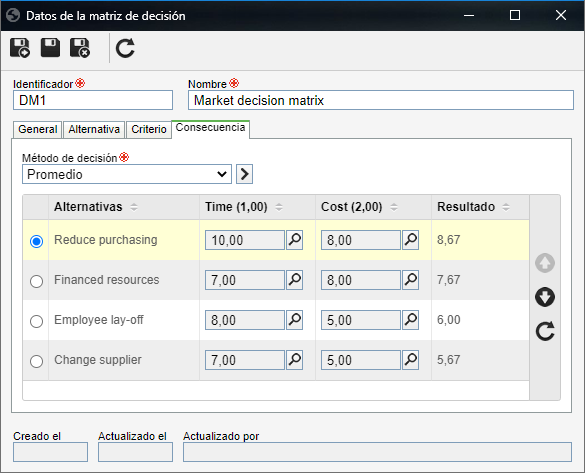Click Cost value field for Change supplier

point(361,360)
